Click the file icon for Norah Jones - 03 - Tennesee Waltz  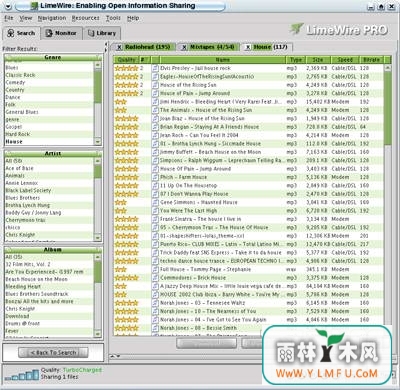(155, 303)
